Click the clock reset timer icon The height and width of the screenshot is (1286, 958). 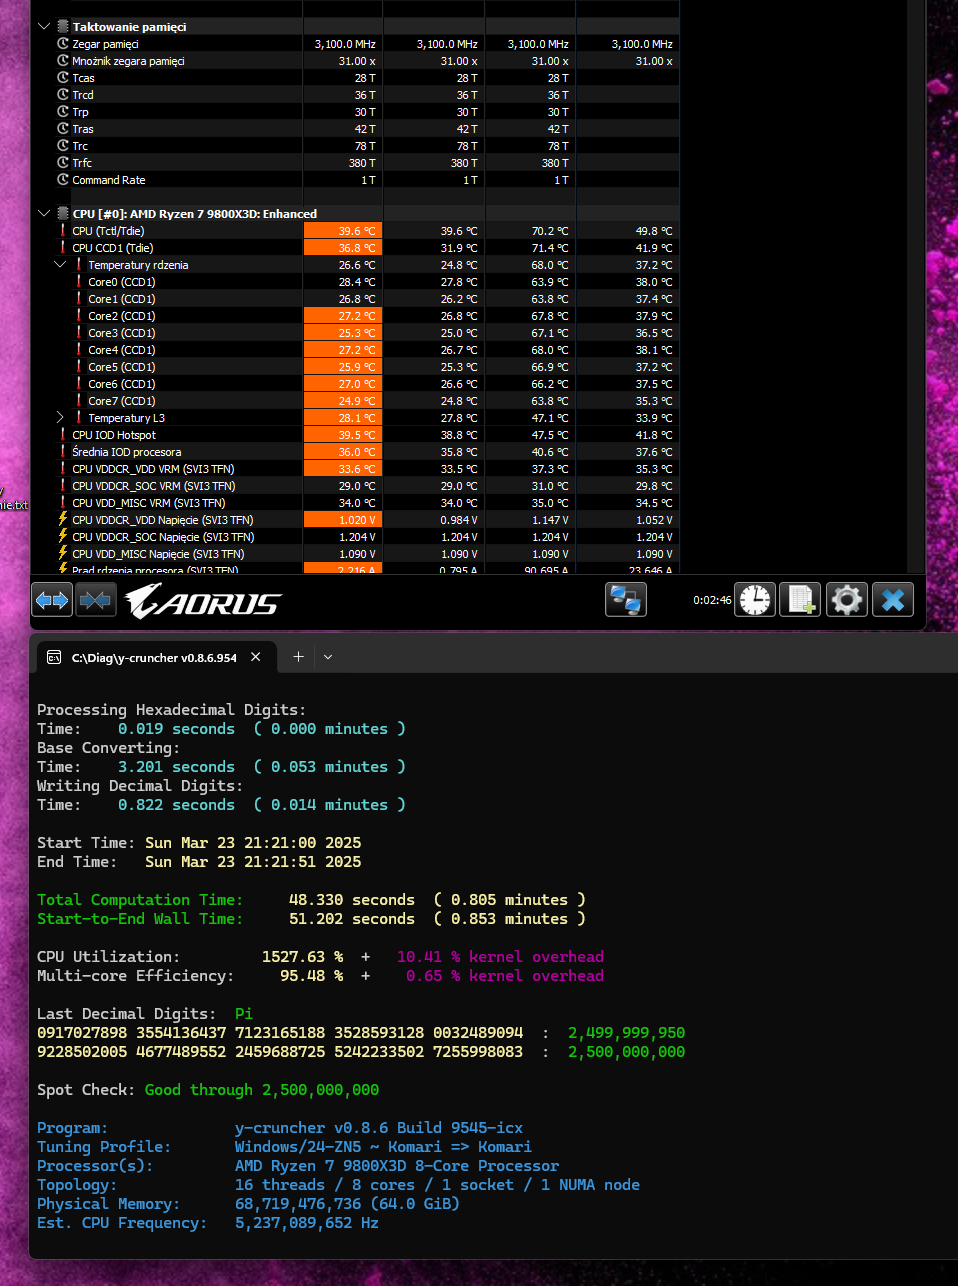tap(755, 600)
